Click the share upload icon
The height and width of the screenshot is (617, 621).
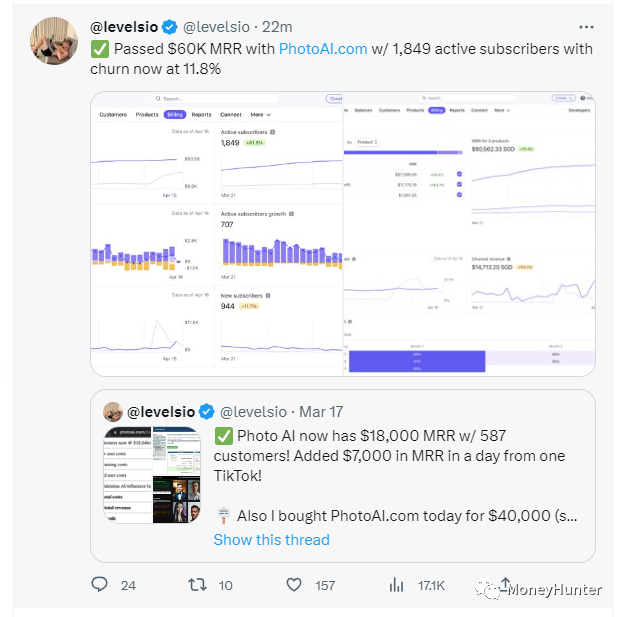[x=505, y=584]
